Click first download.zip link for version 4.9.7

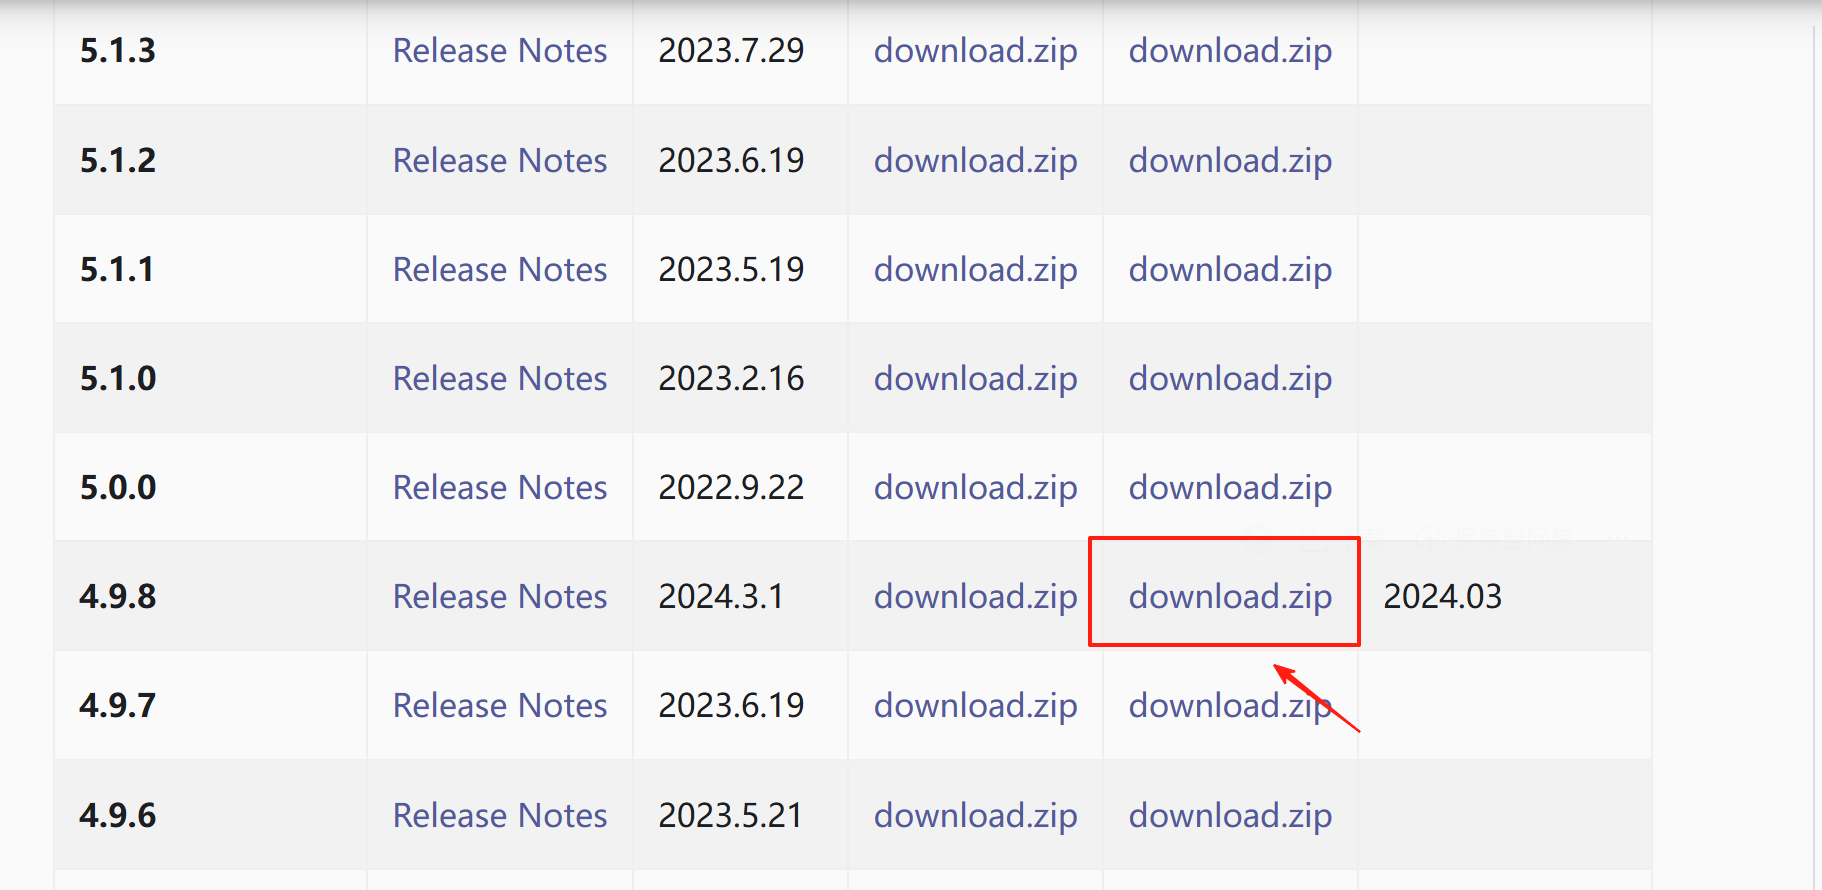(975, 705)
